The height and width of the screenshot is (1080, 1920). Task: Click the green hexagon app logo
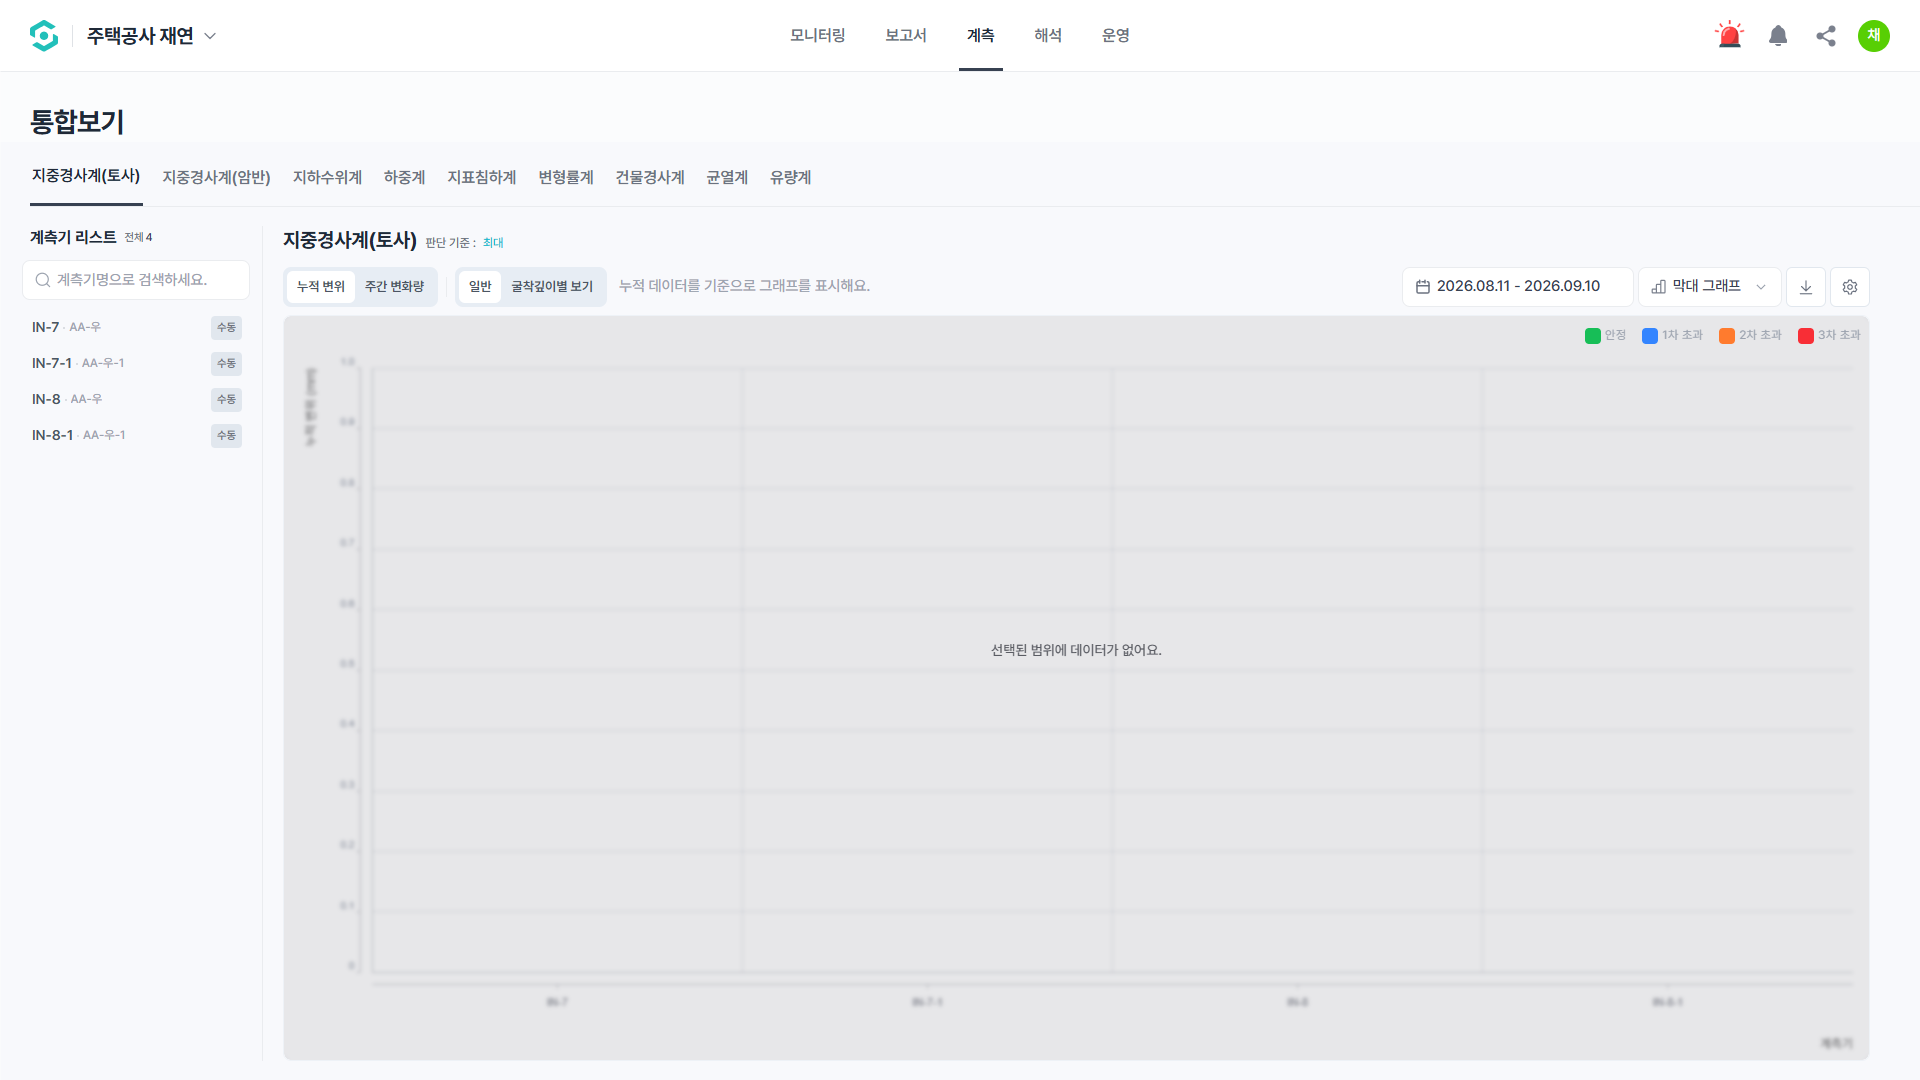44,36
